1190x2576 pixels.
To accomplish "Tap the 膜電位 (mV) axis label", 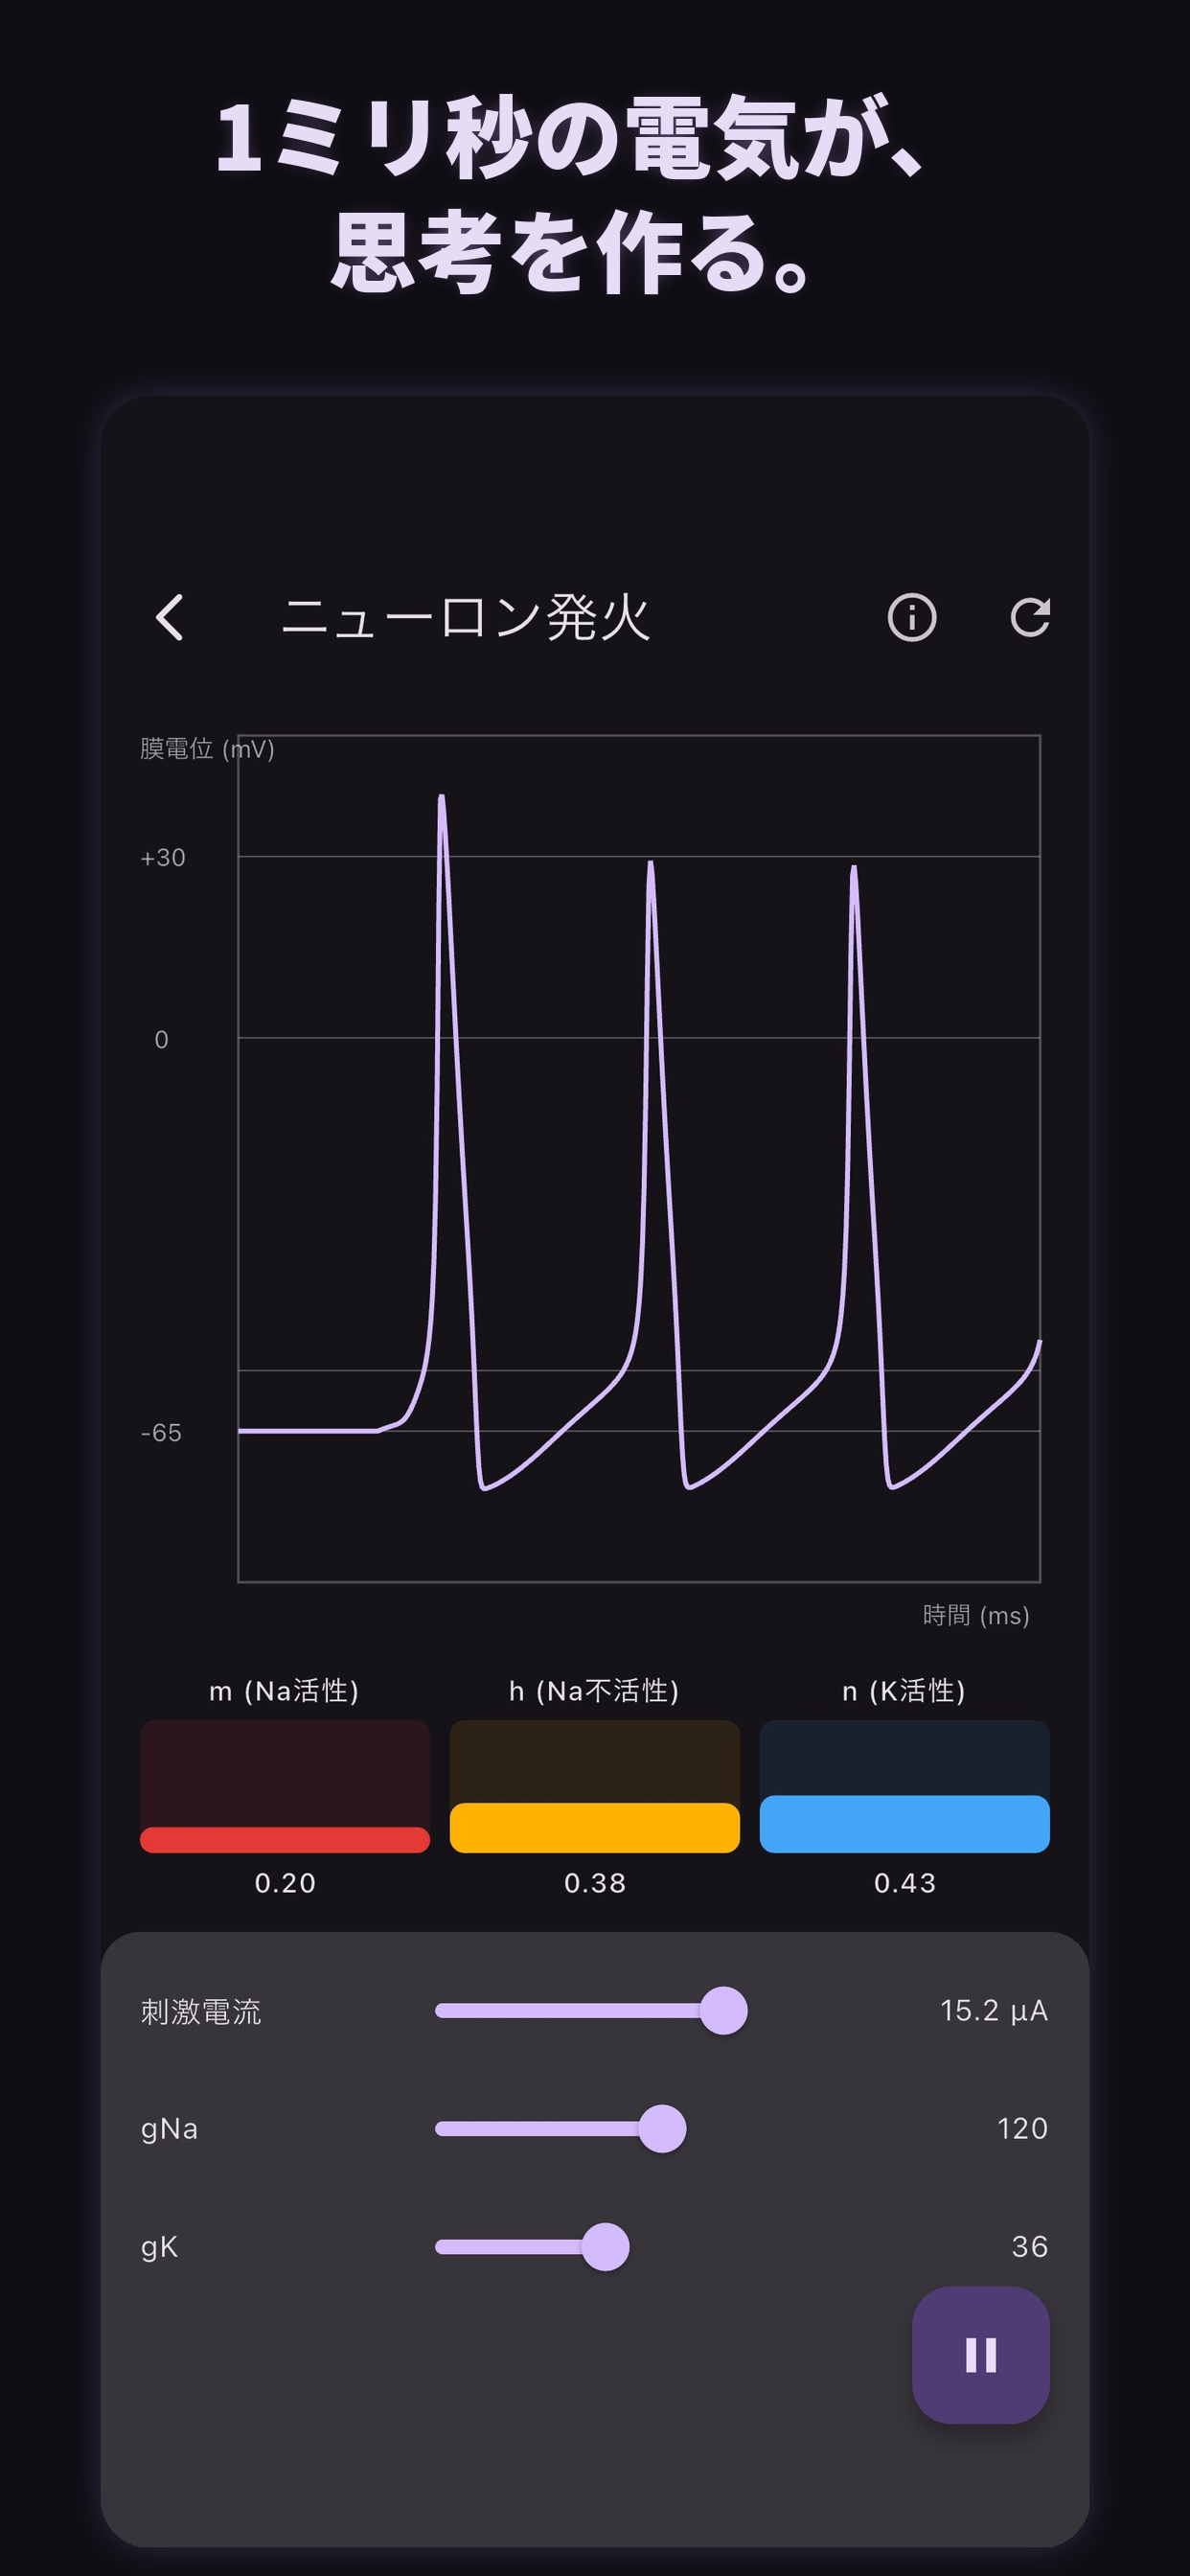I will tap(207, 748).
